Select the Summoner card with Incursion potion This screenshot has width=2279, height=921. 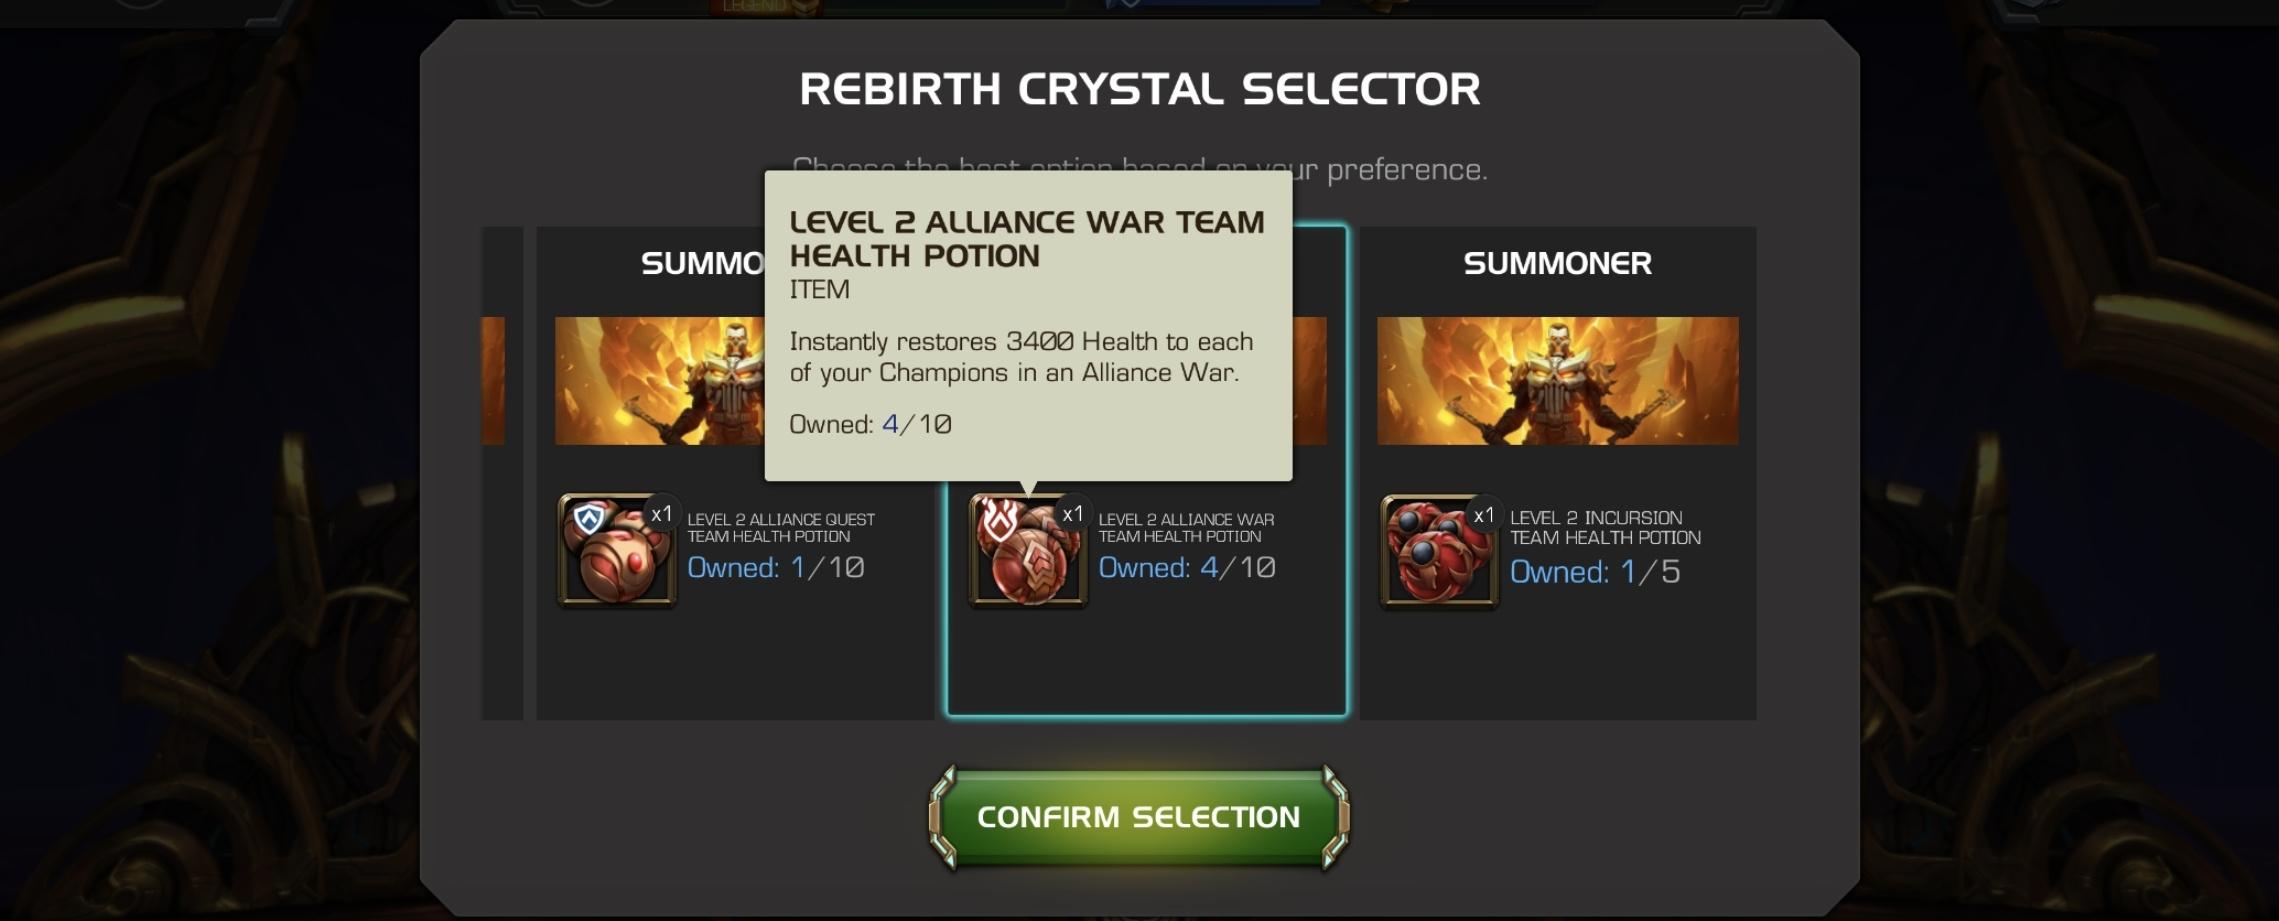tap(1557, 473)
